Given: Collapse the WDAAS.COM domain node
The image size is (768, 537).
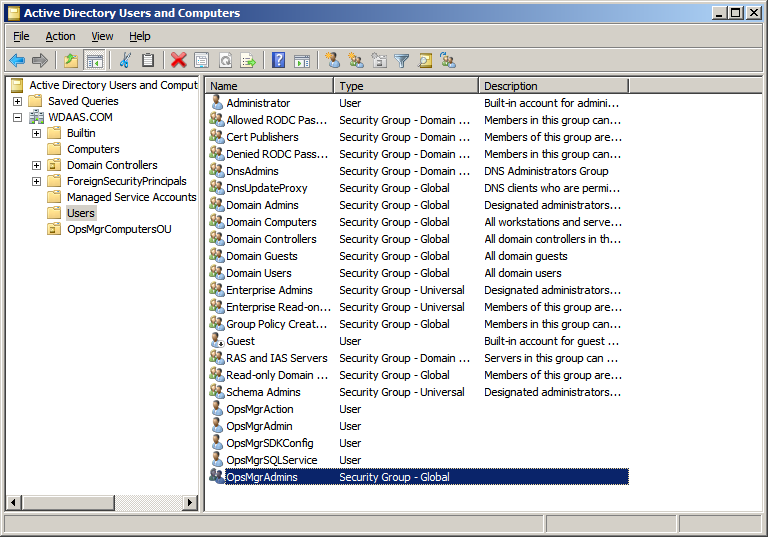Looking at the screenshot, I should coord(18,118).
